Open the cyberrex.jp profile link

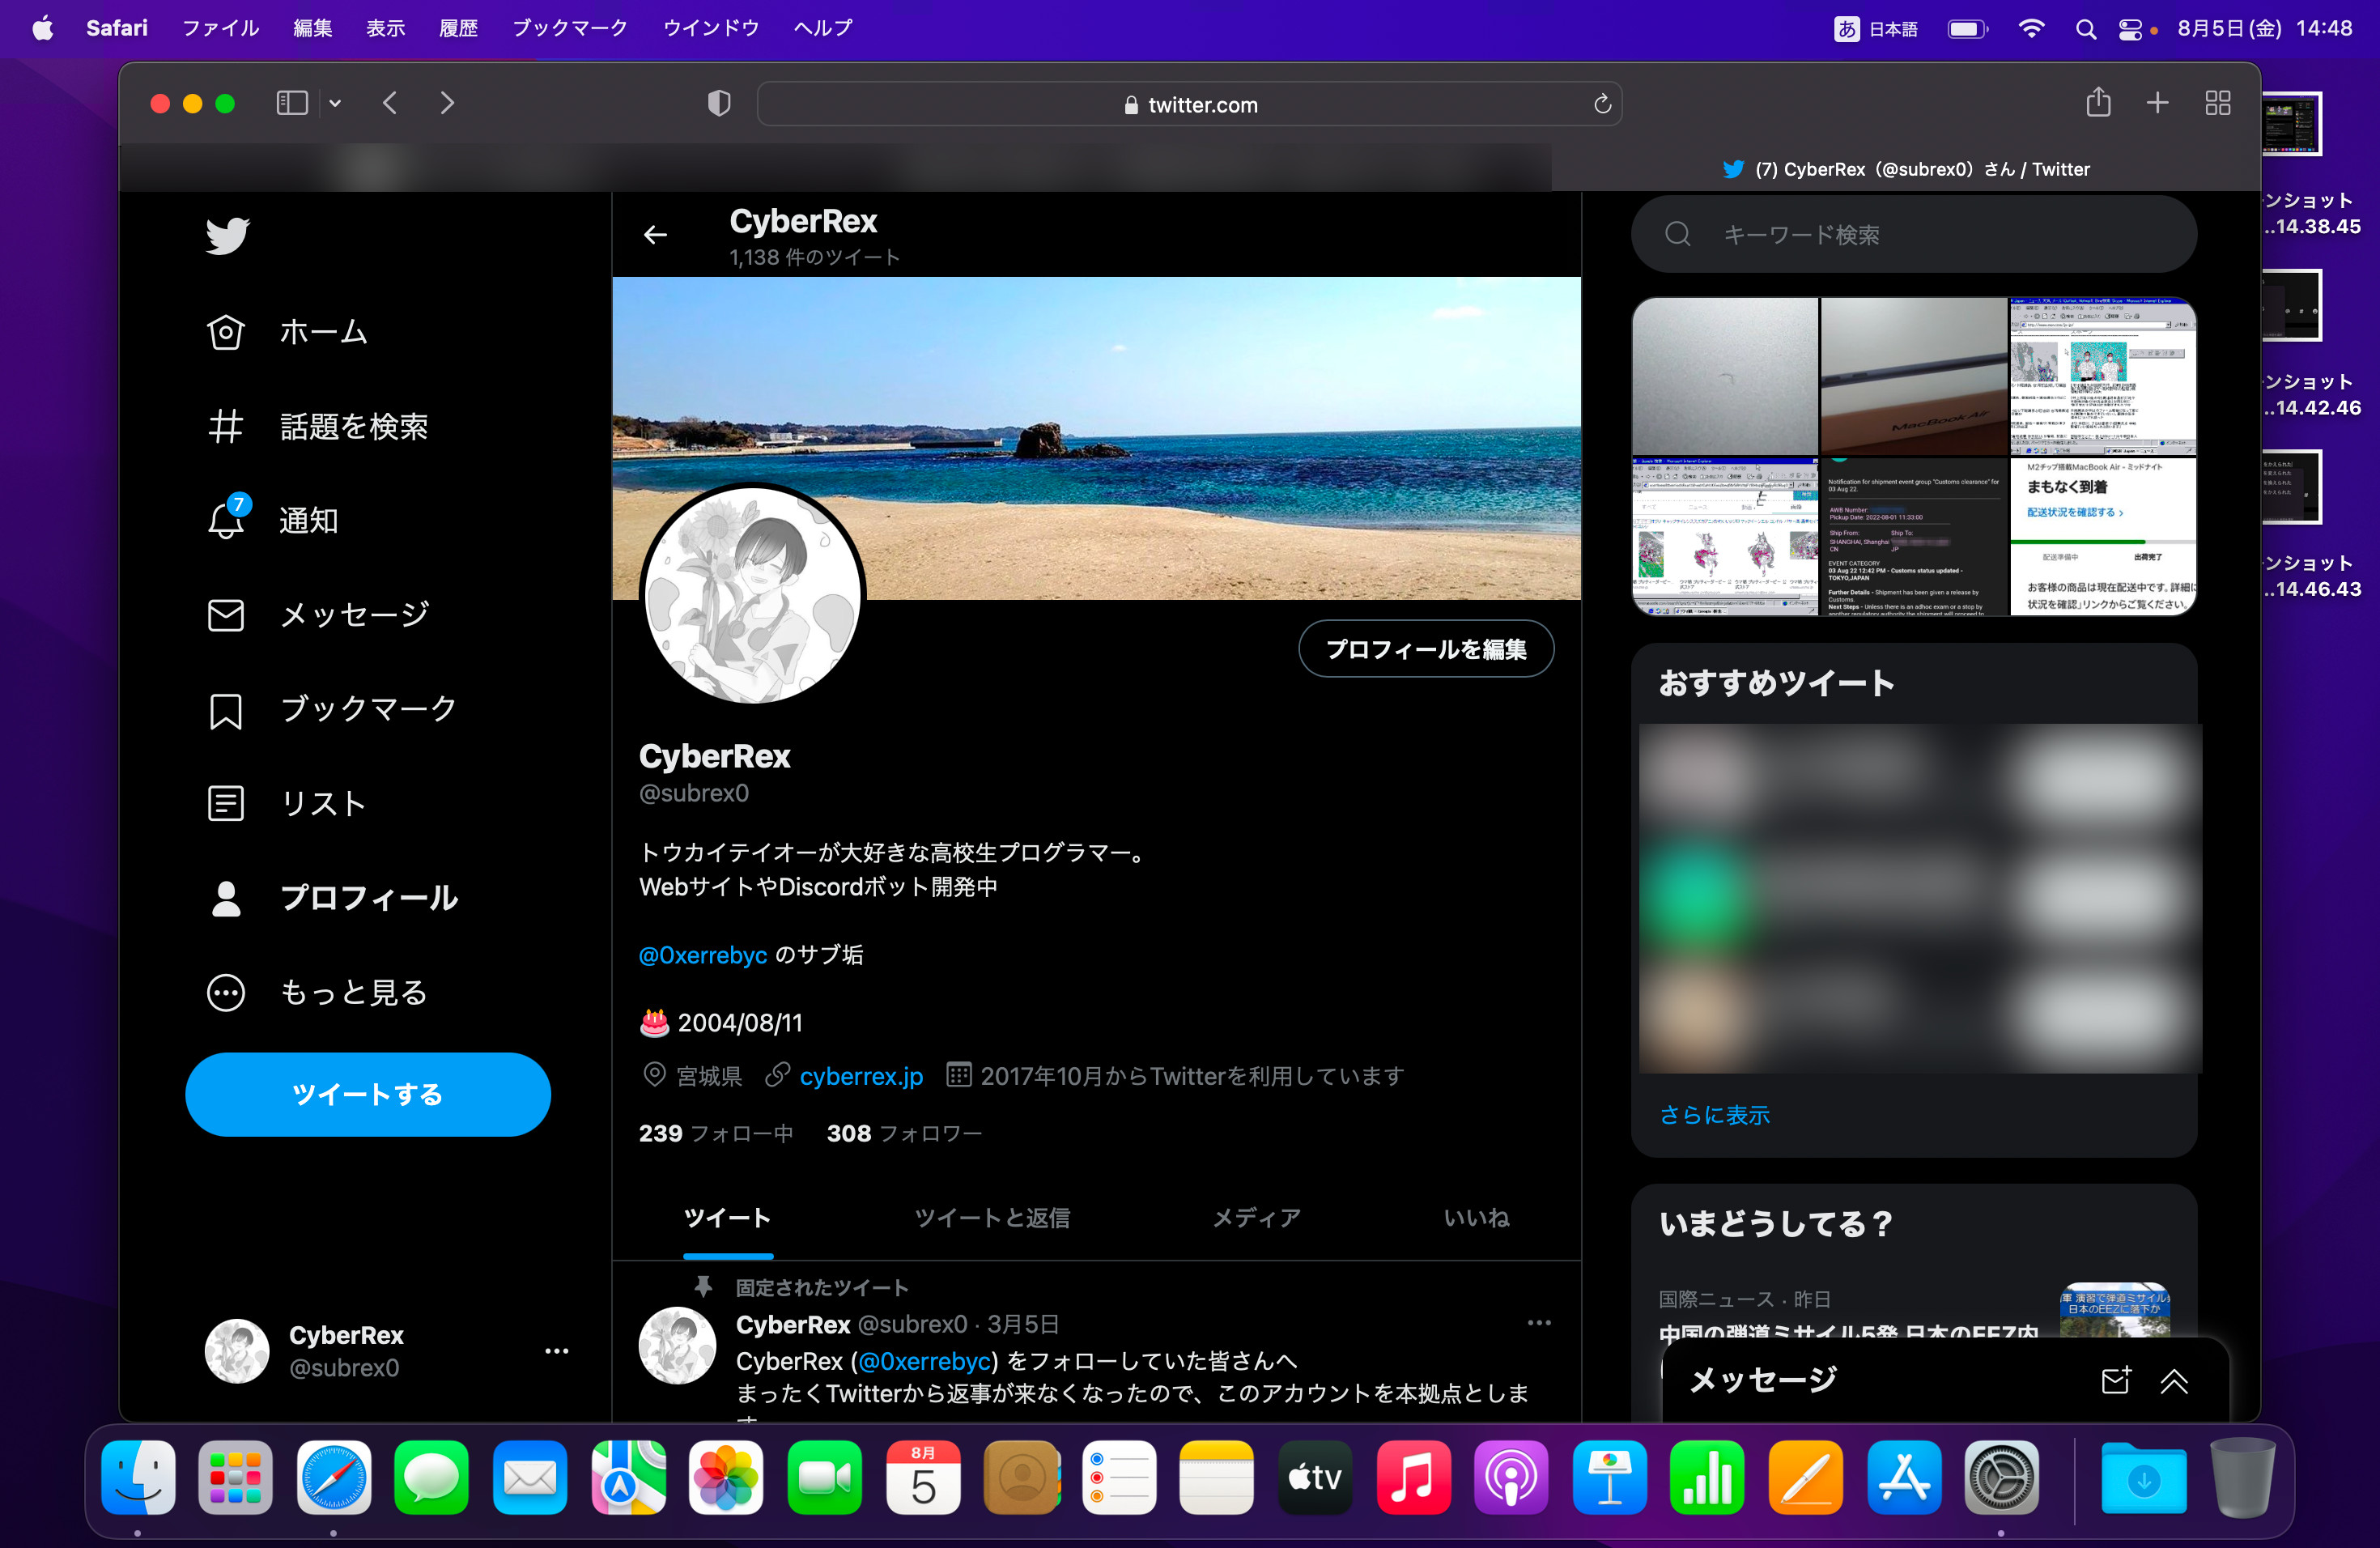pyautogui.click(x=861, y=1076)
